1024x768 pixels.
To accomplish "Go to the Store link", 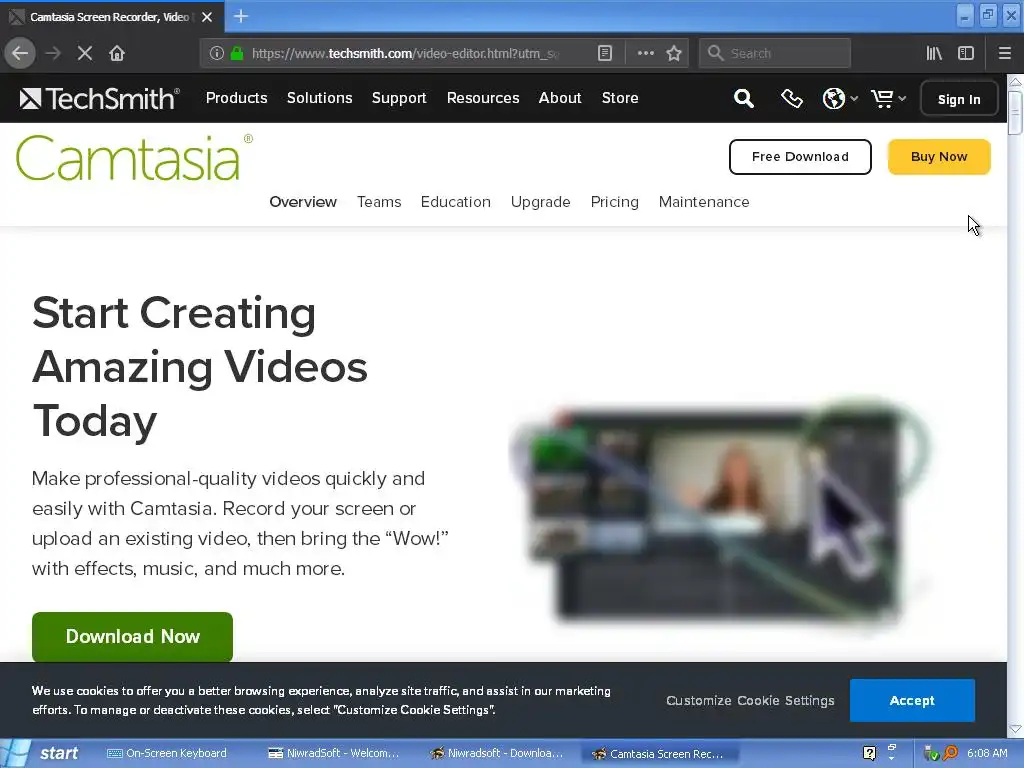I will point(620,98).
